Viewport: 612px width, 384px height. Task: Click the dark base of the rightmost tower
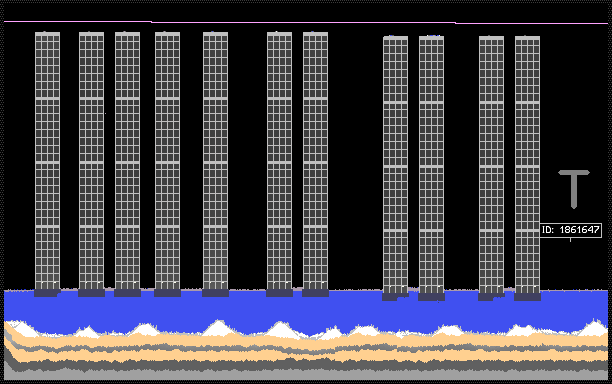coord(527,297)
